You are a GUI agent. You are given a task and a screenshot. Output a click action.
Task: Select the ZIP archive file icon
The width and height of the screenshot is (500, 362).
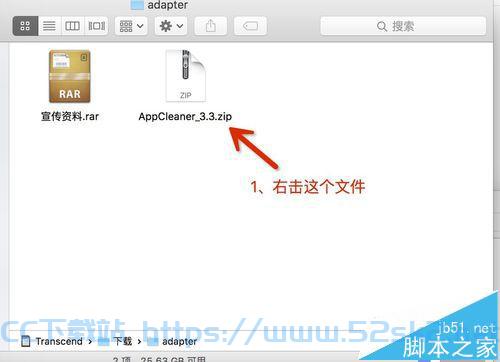186,76
